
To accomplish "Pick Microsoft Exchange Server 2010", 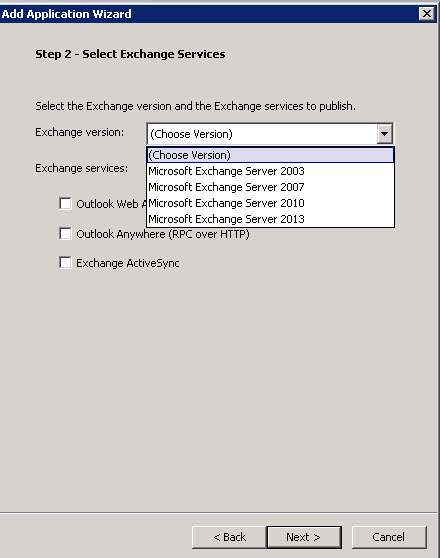I will (x=270, y=203).
